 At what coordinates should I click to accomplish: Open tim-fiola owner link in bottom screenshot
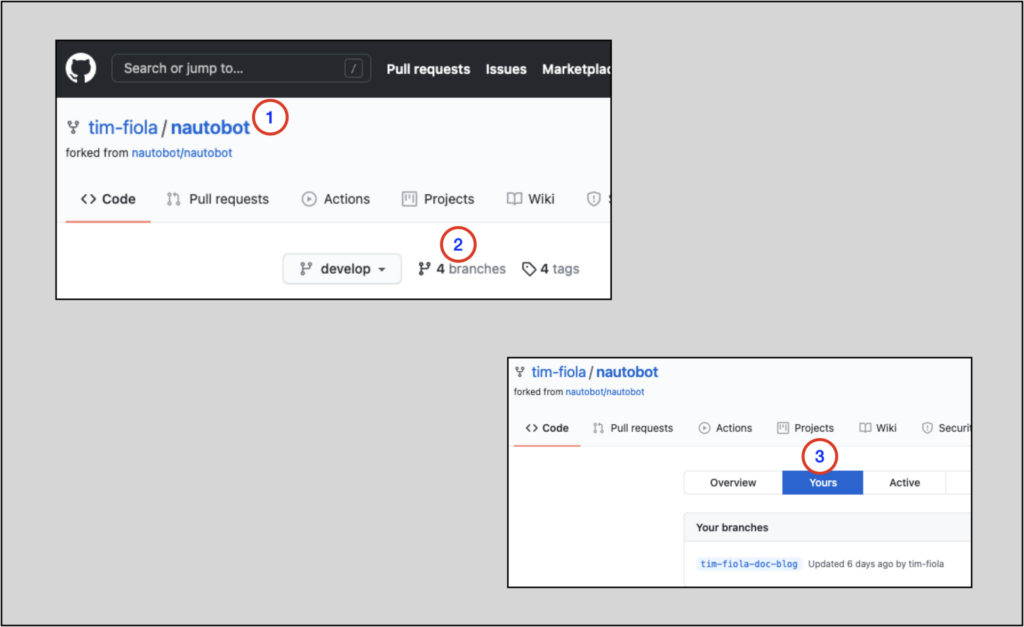point(558,372)
